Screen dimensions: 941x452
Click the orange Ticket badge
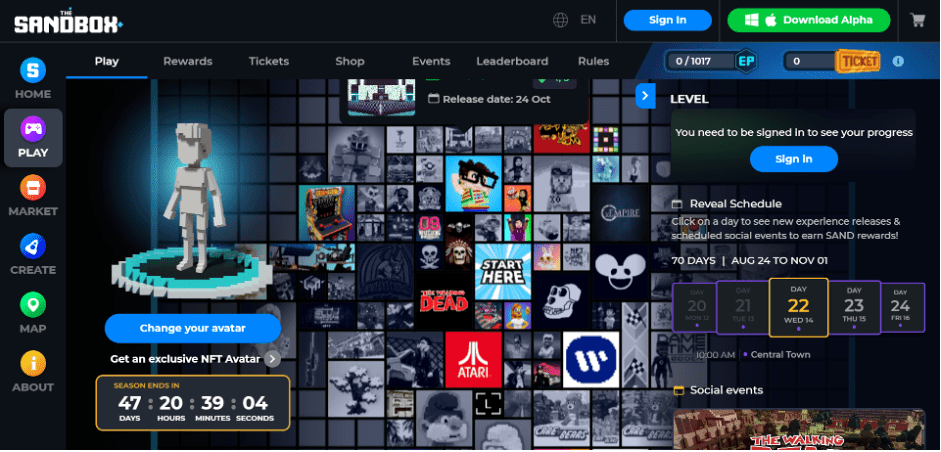(859, 61)
